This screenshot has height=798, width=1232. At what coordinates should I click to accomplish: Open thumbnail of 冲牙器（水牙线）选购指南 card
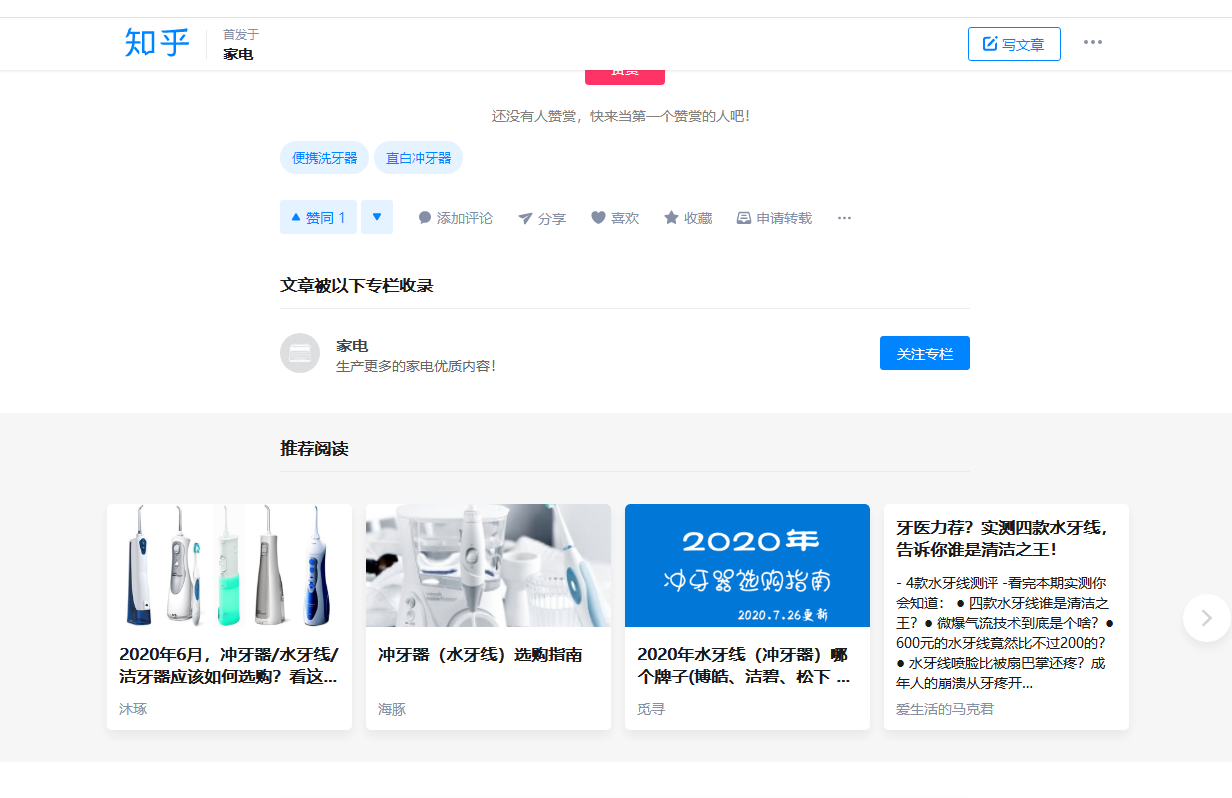click(488, 565)
